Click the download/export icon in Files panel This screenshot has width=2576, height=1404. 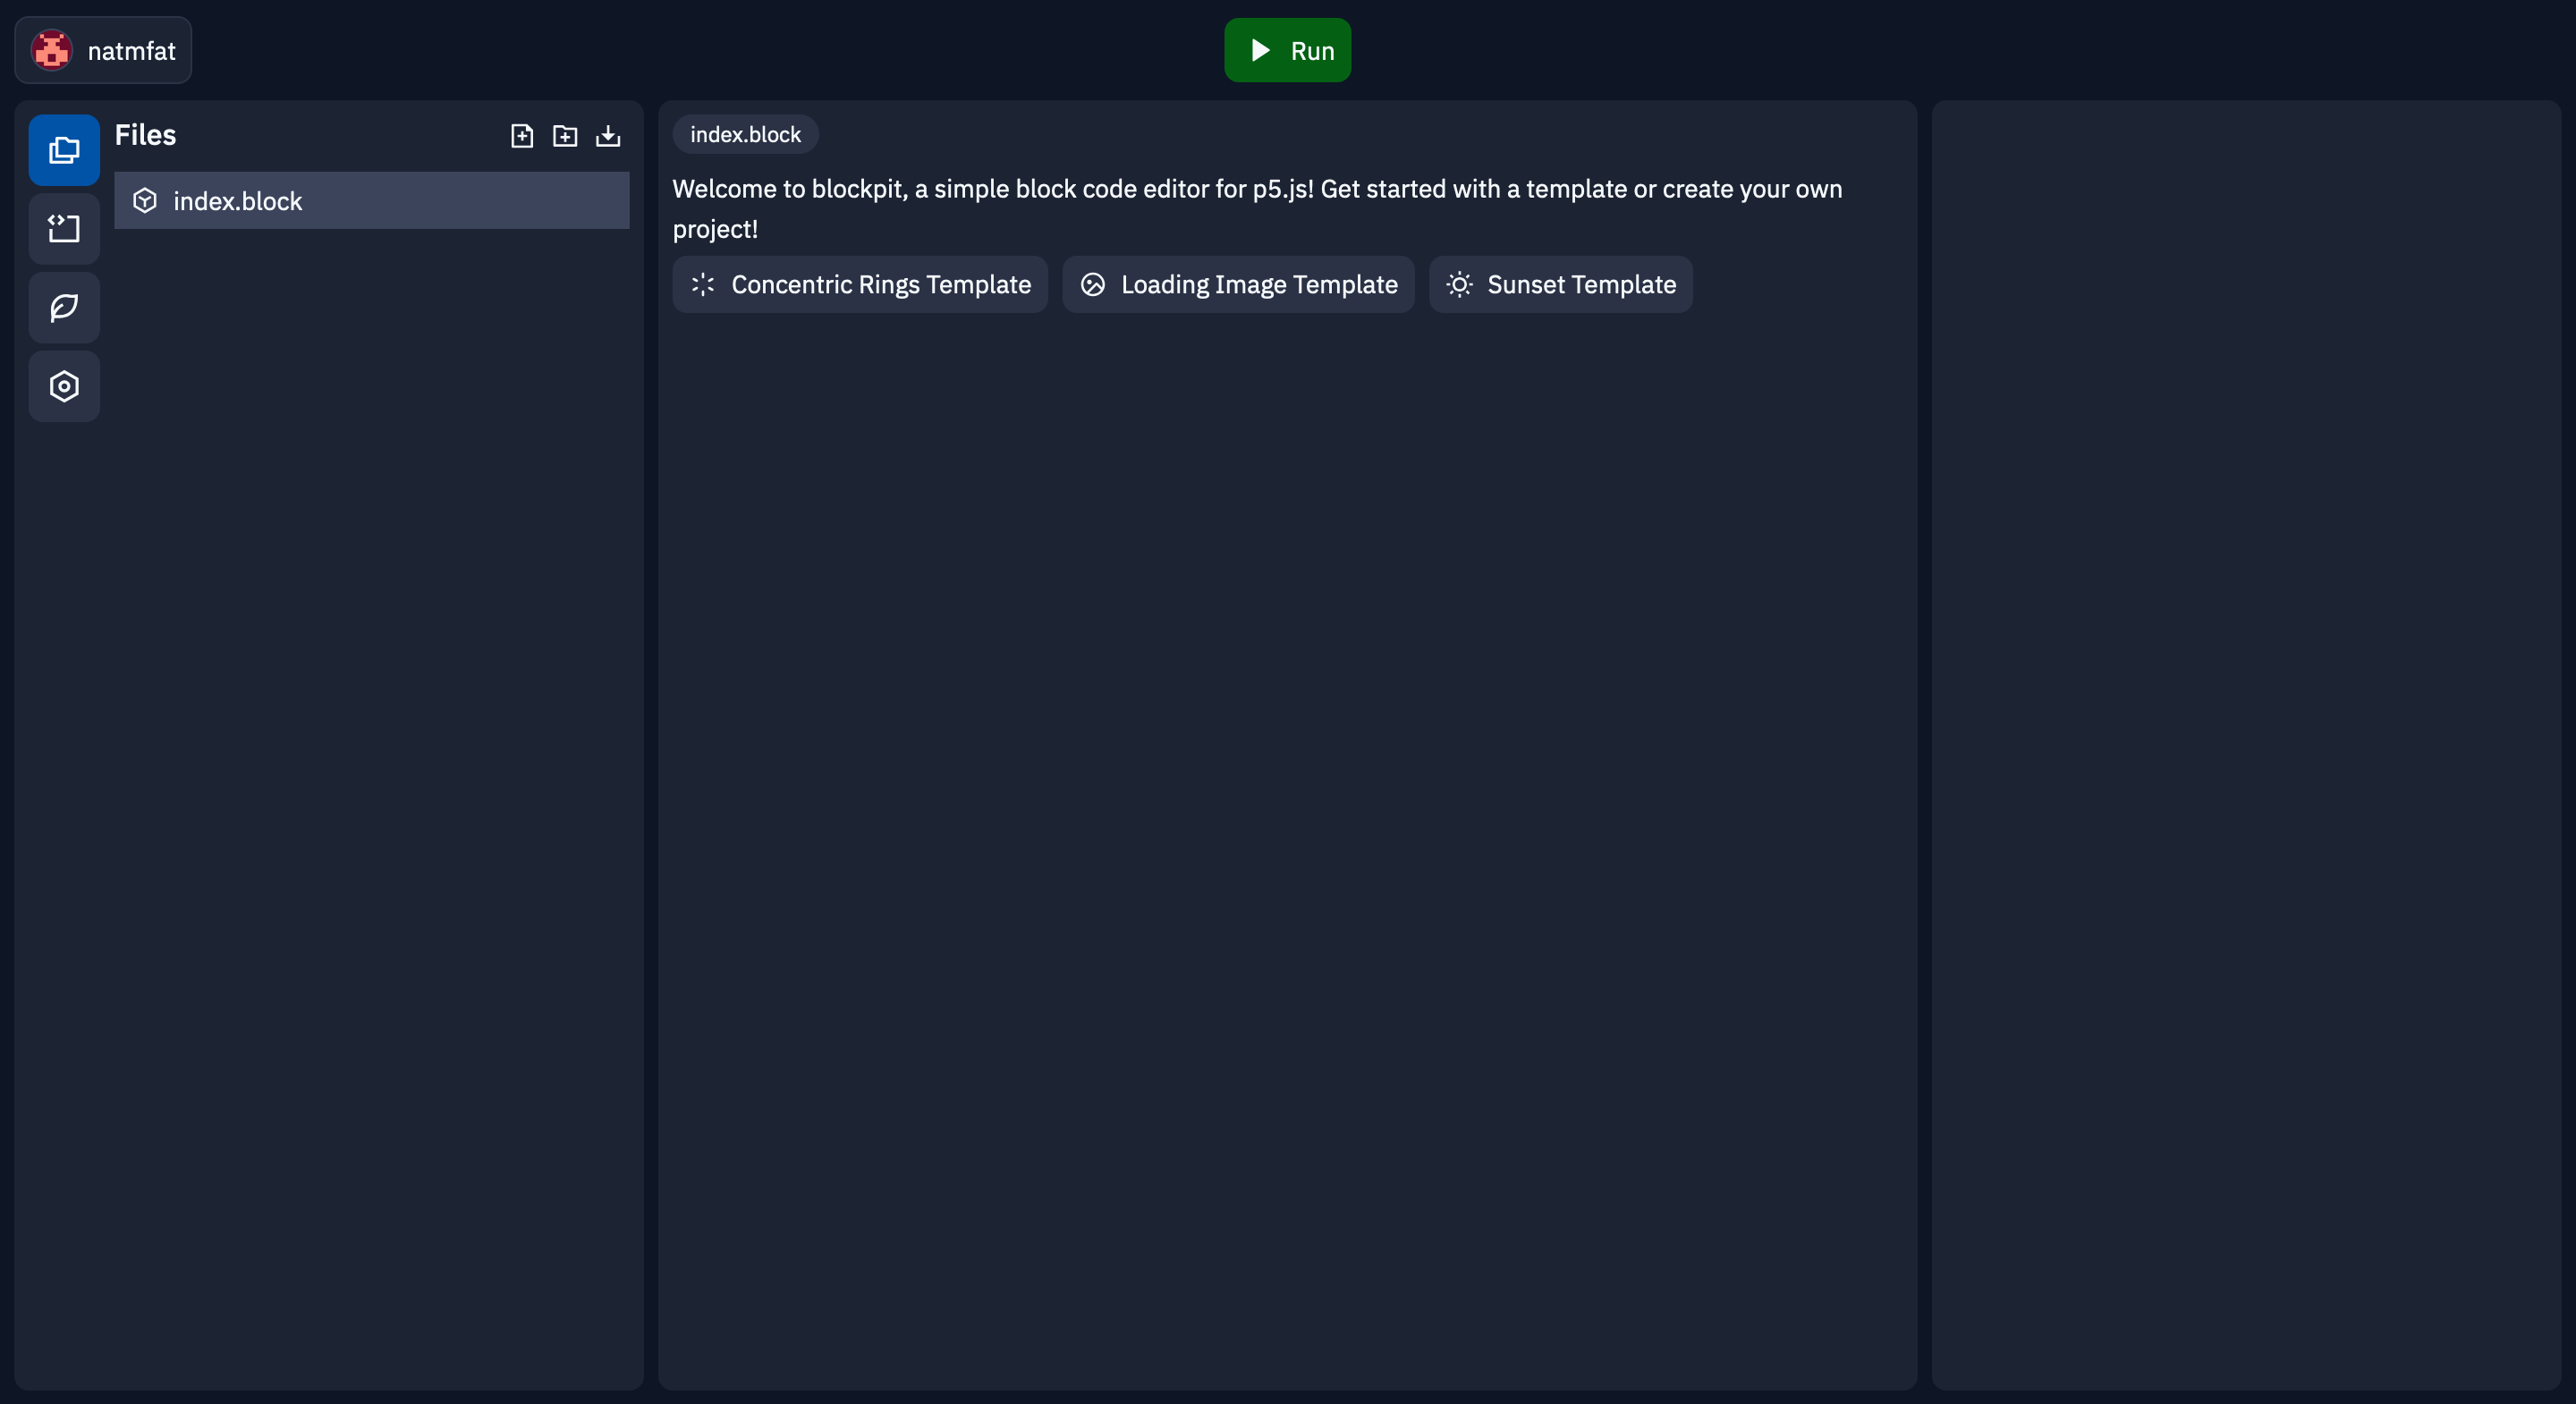coord(606,135)
